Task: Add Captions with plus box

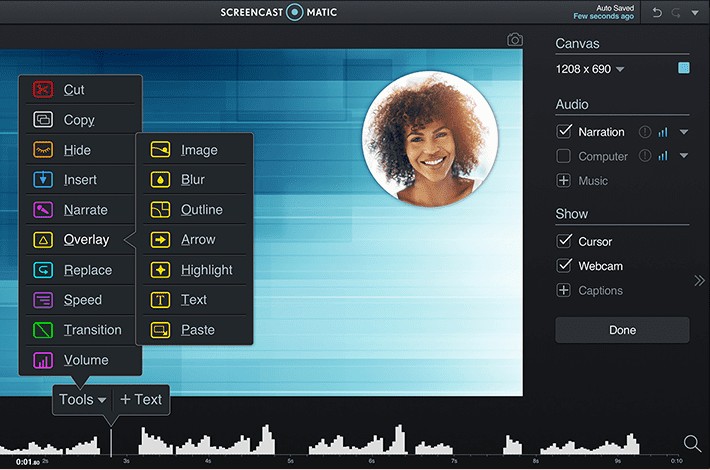Action: 563,290
